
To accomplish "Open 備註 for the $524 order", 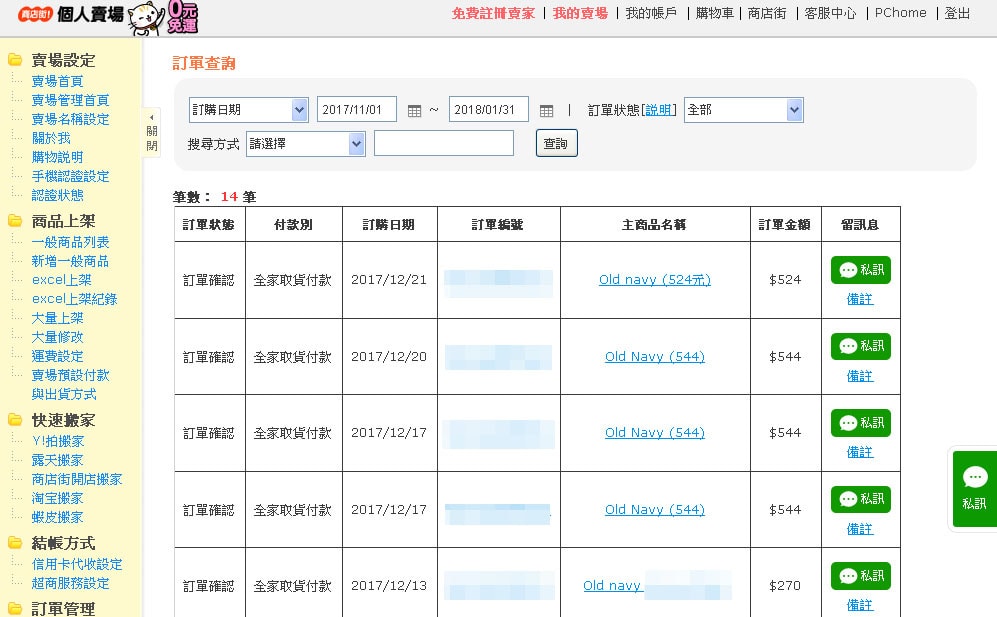I will coord(860,299).
